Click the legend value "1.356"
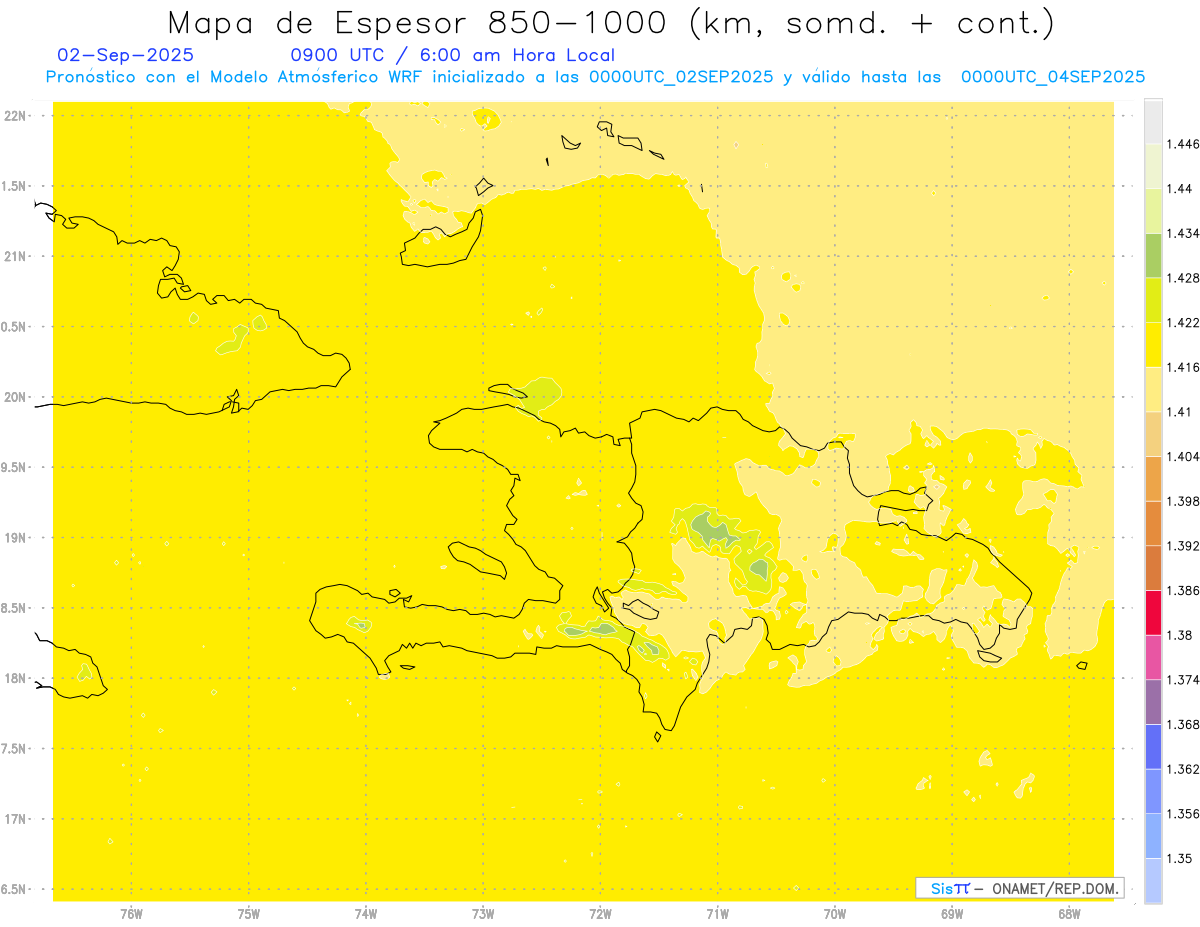Screen dimensions: 1200x927 tap(1183, 814)
